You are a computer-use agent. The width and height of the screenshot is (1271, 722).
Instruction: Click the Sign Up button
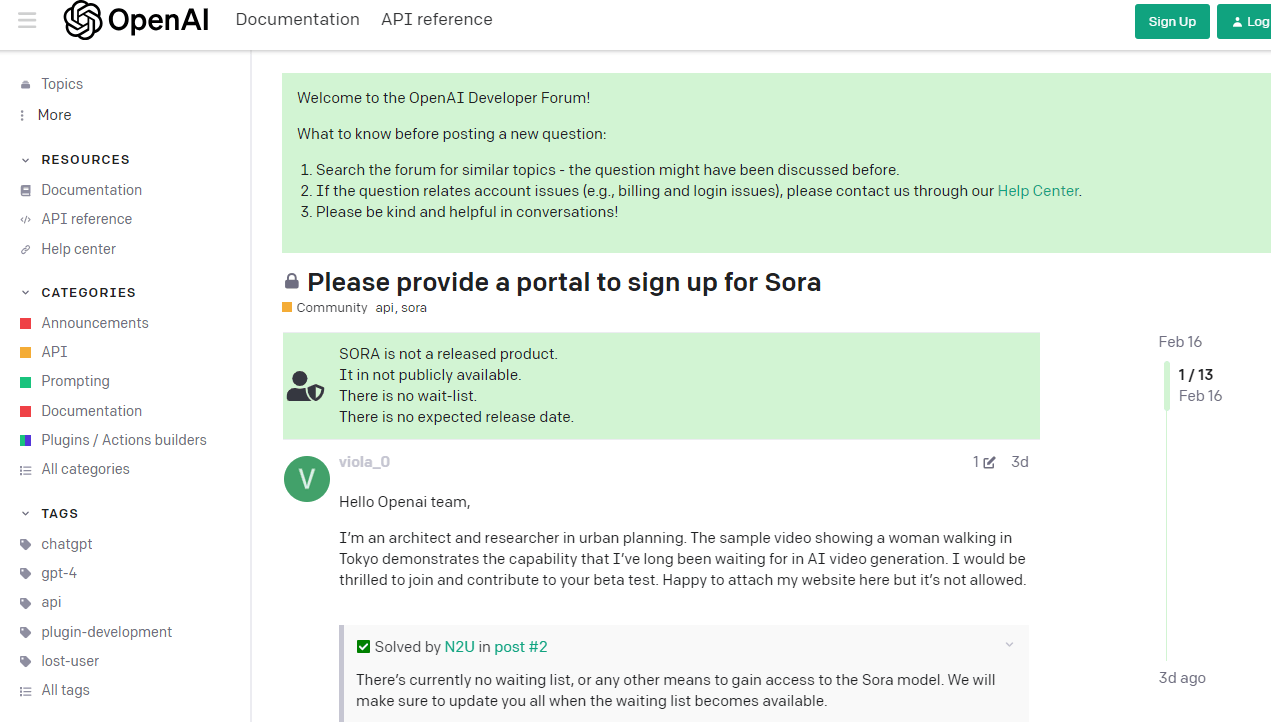click(1172, 22)
